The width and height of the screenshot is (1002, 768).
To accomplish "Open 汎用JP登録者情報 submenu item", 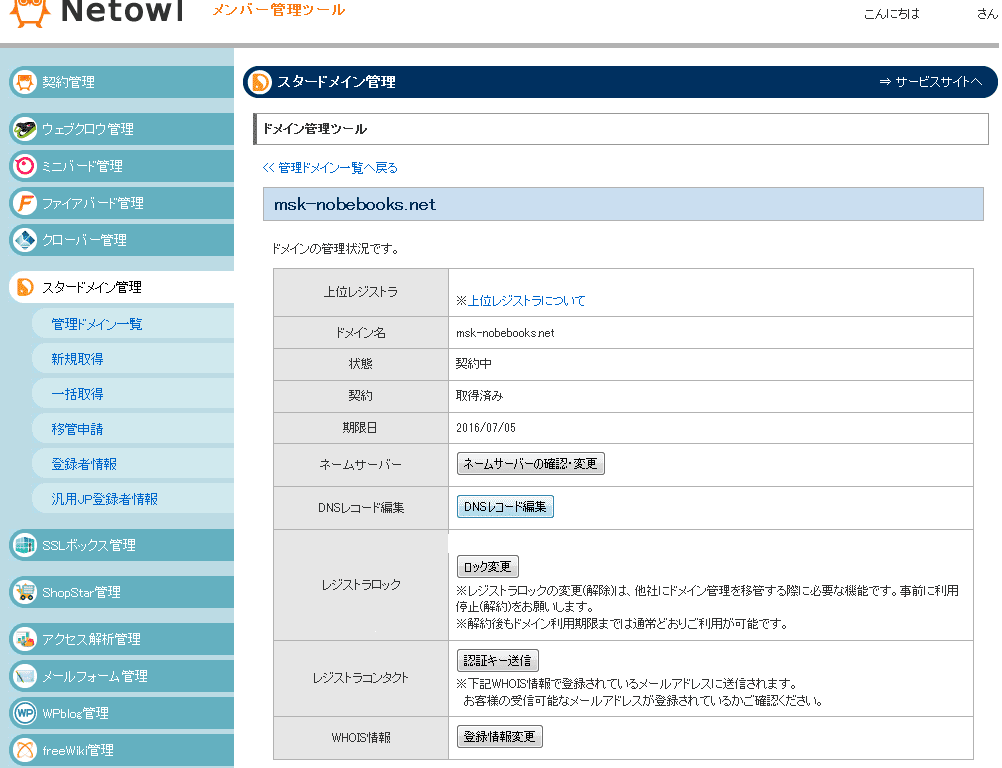I will click(133, 499).
